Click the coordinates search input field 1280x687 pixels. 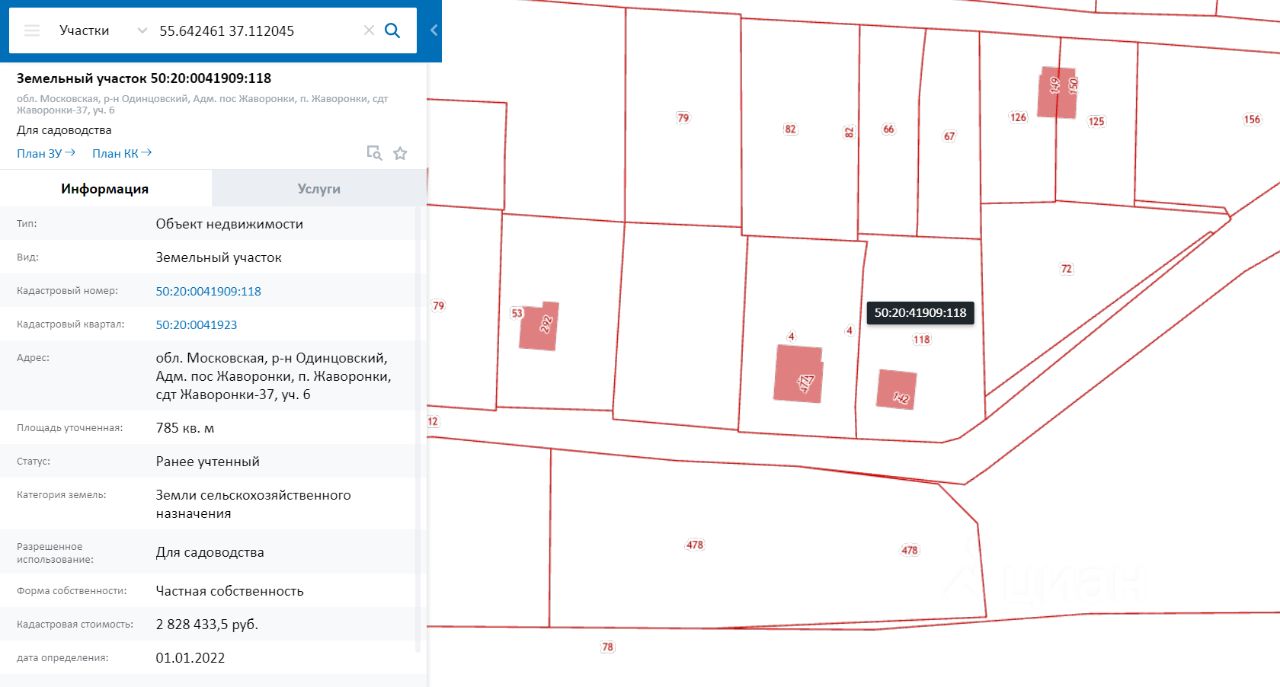258,30
